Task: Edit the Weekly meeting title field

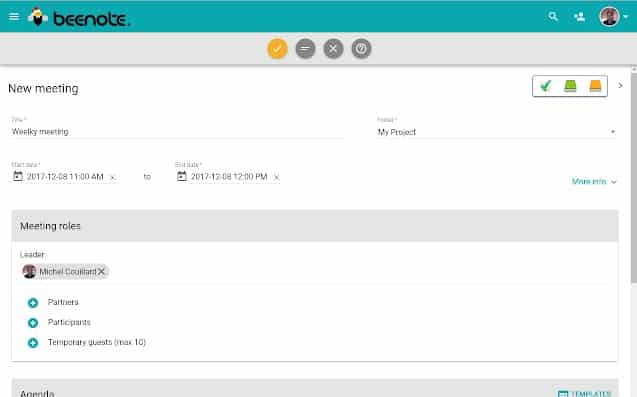Action: [177, 132]
